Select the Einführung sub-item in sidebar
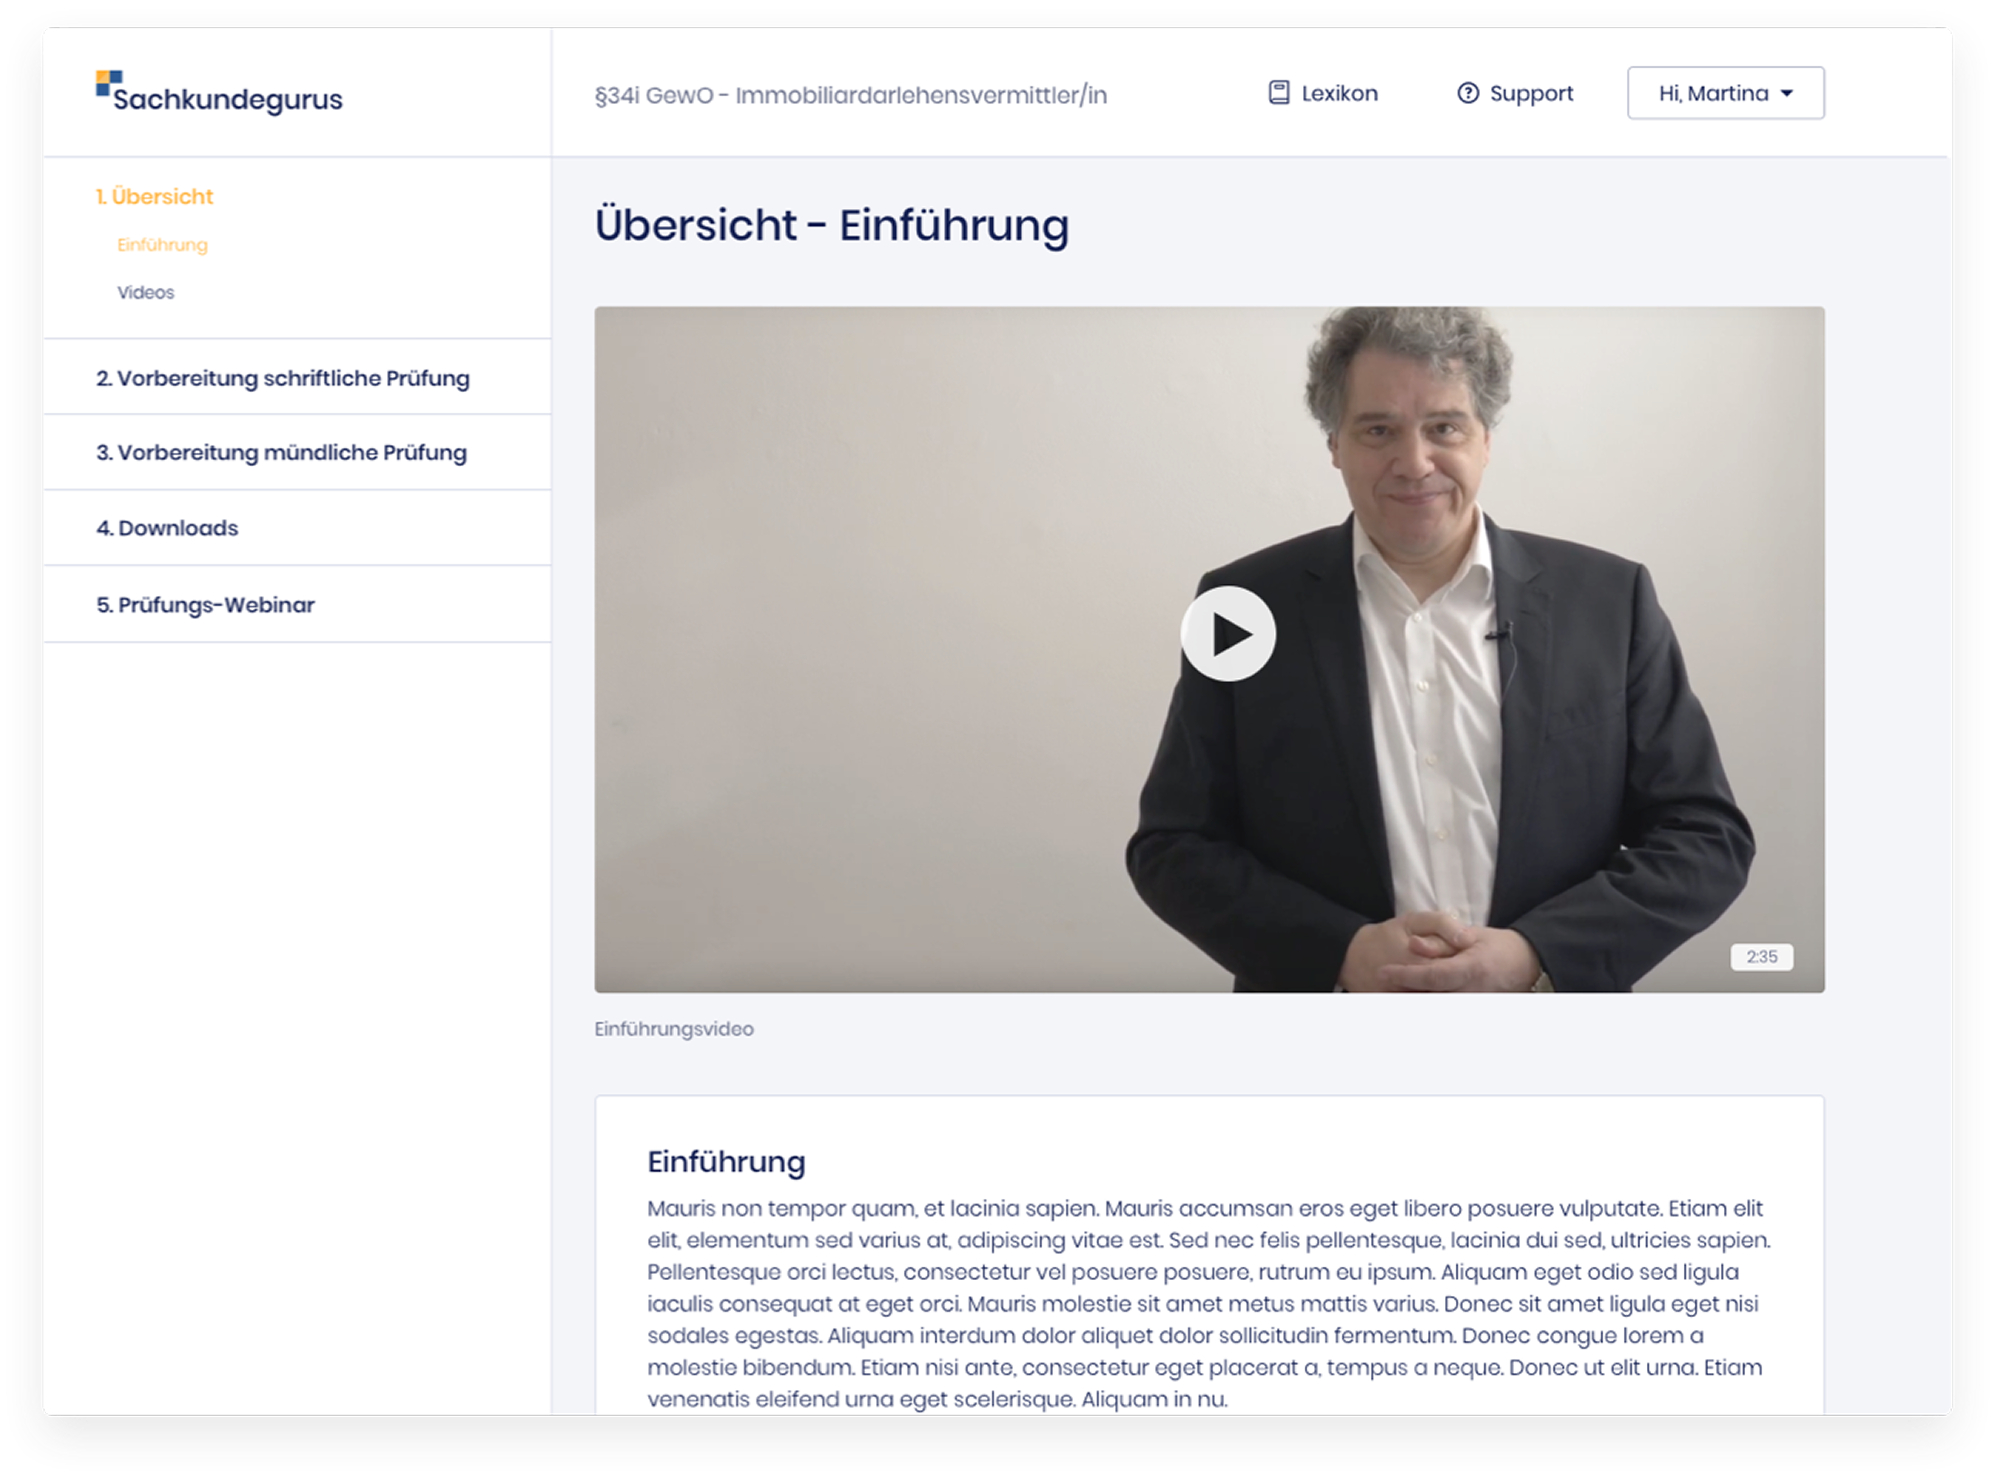This screenshot has height=1480, width=1997. coord(162,245)
